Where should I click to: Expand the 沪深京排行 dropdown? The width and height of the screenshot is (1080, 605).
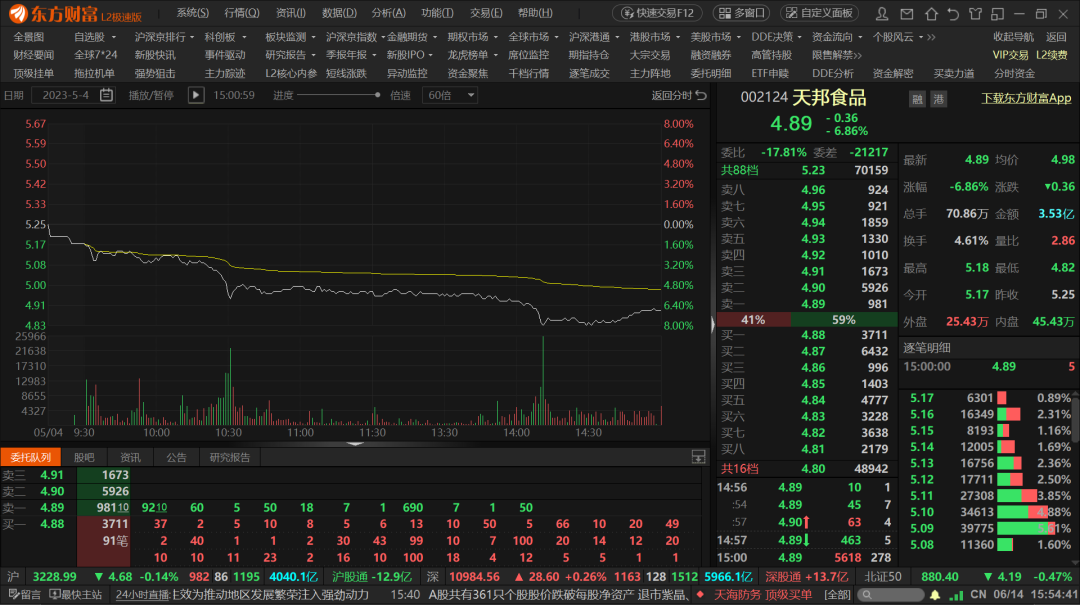(192, 37)
